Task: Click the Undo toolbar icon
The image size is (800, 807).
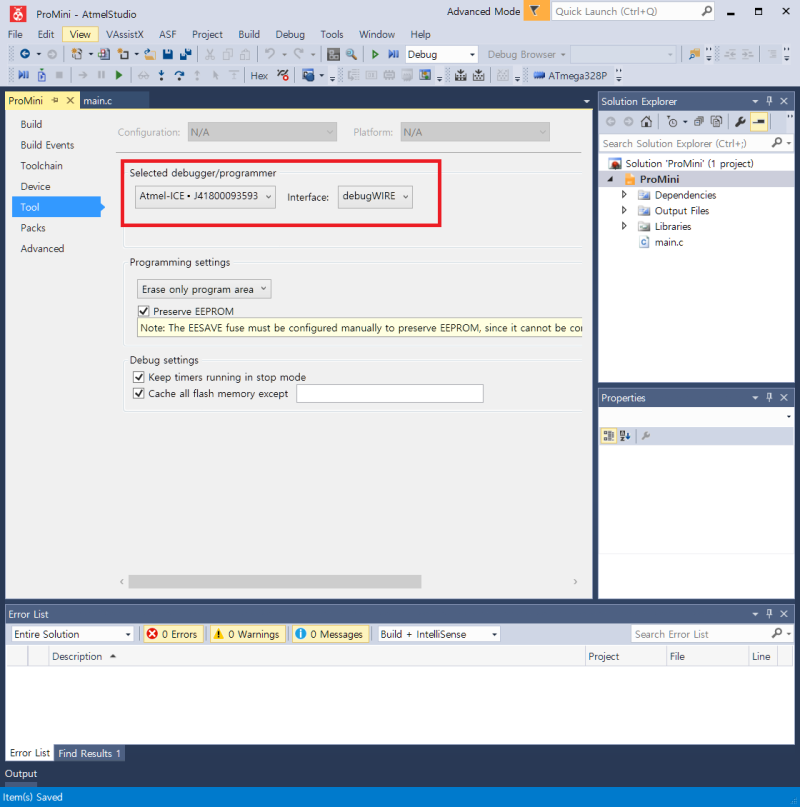Action: pos(269,54)
